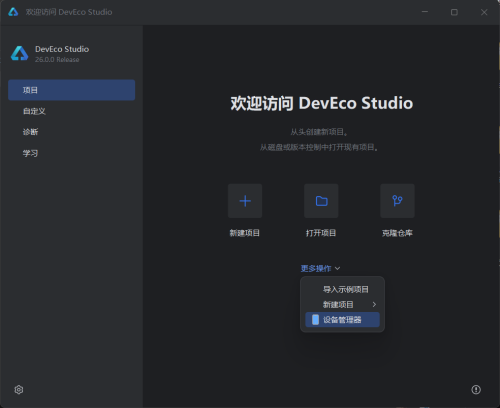Click the phone icon beside 设备管理器
The height and width of the screenshot is (408, 500).
(315, 320)
